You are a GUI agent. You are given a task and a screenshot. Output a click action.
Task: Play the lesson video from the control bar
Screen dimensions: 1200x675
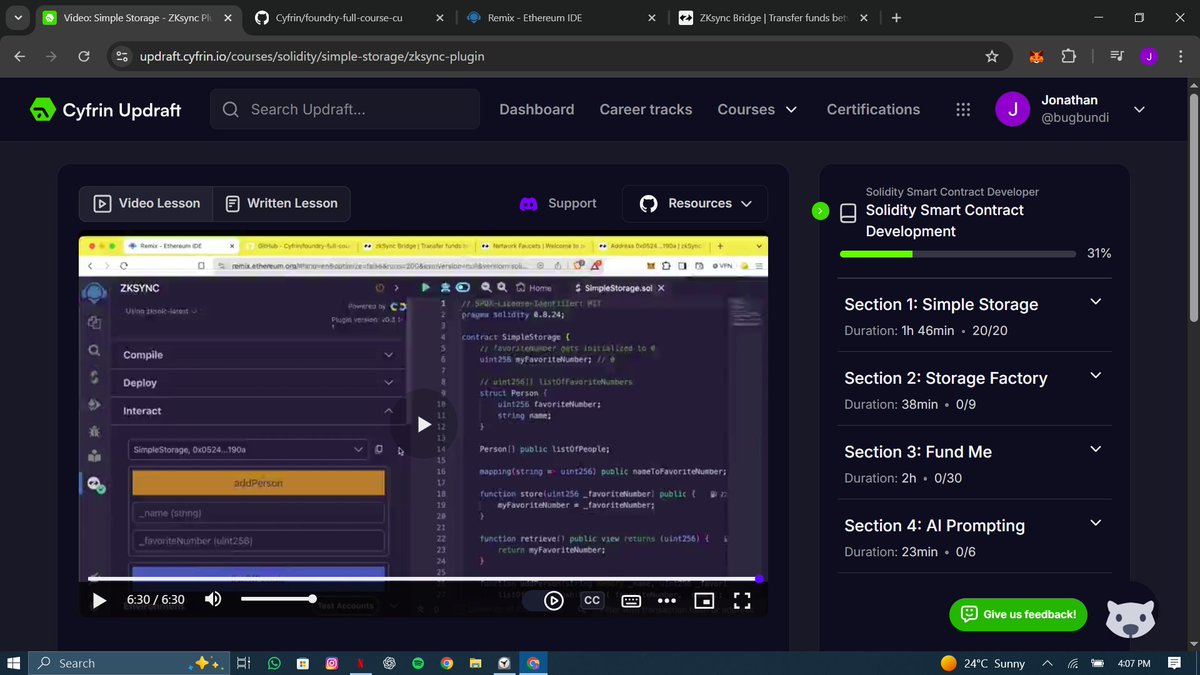coord(99,600)
